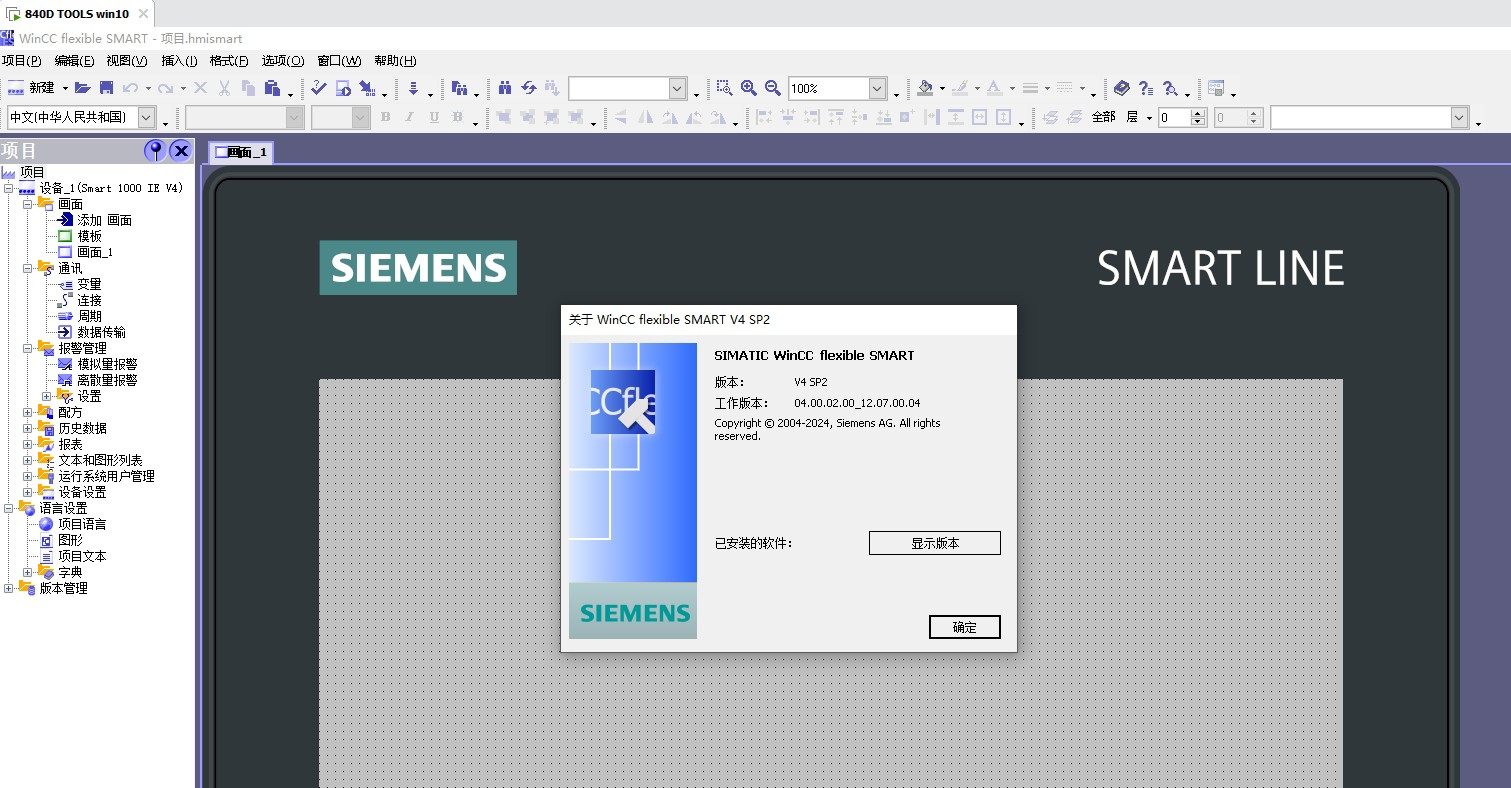Open the 层 layer dropdown arrow

coord(1149,117)
